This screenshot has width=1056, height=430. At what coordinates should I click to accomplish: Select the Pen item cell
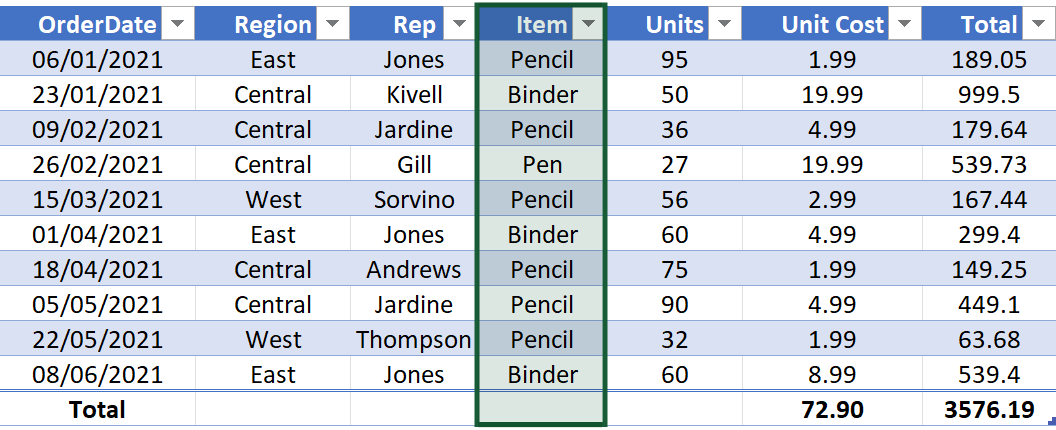pyautogui.click(x=542, y=165)
